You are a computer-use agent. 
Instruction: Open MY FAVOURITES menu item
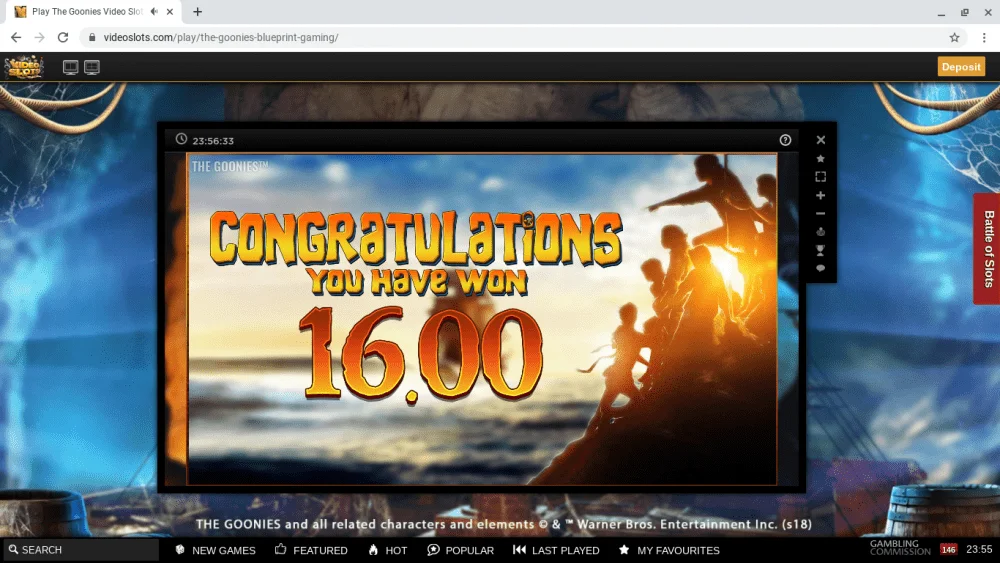tap(669, 550)
